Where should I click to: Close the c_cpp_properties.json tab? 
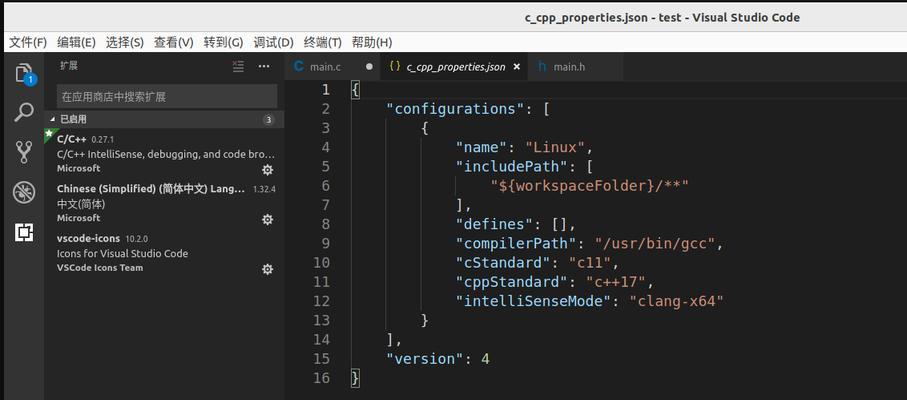click(x=517, y=67)
